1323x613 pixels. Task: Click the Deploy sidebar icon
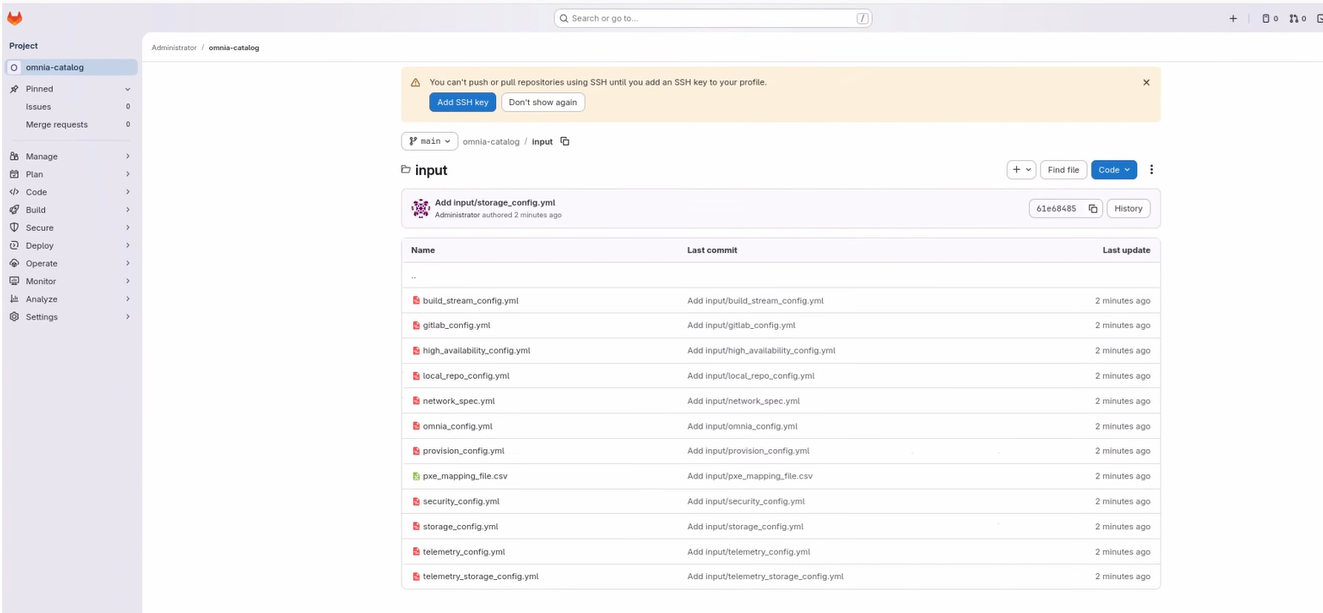14,245
